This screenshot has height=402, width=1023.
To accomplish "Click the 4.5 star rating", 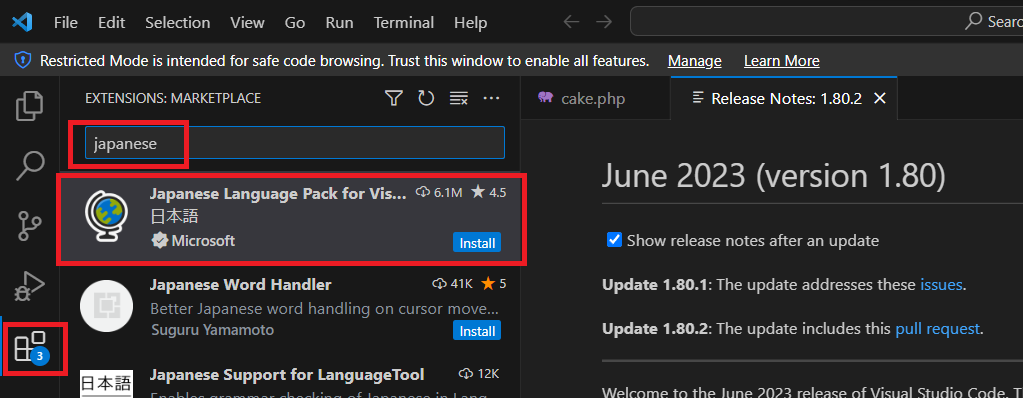I will [489, 193].
